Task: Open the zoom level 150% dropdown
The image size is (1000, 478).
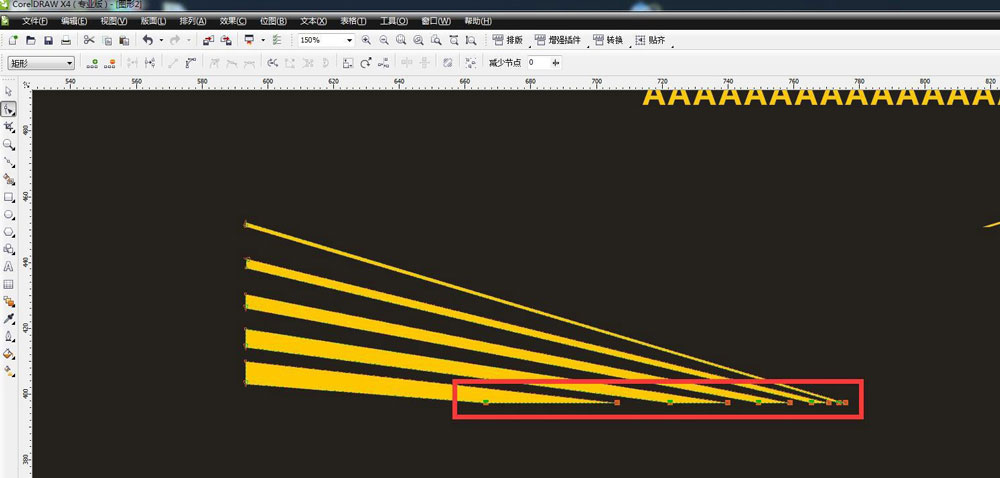Action: (x=349, y=40)
